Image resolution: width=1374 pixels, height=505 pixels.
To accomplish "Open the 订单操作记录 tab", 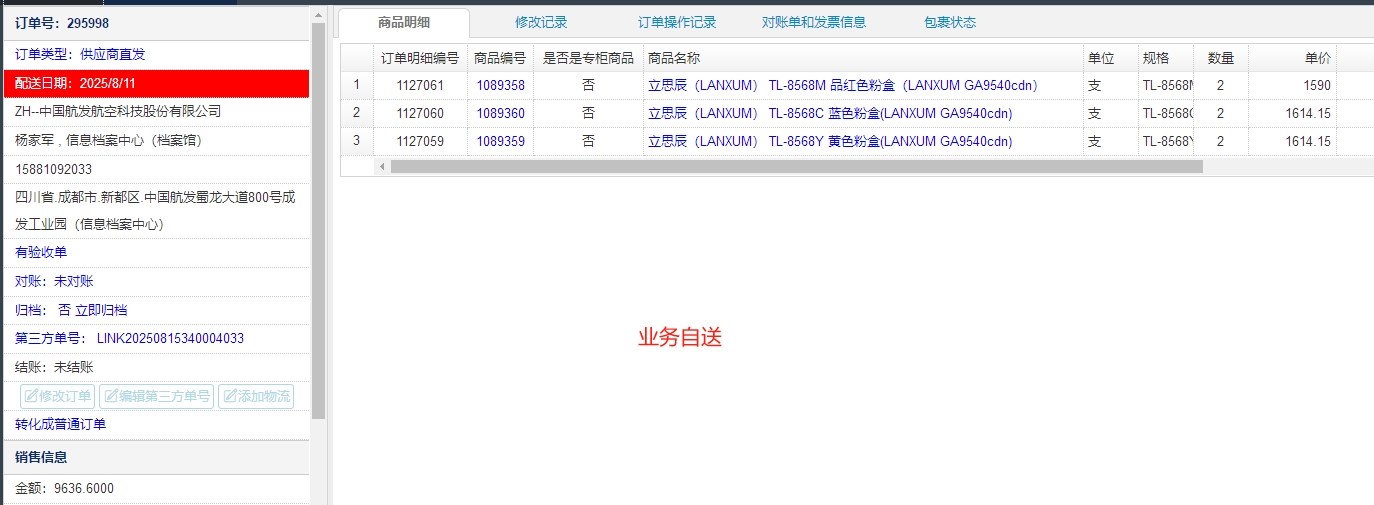I will point(677,22).
